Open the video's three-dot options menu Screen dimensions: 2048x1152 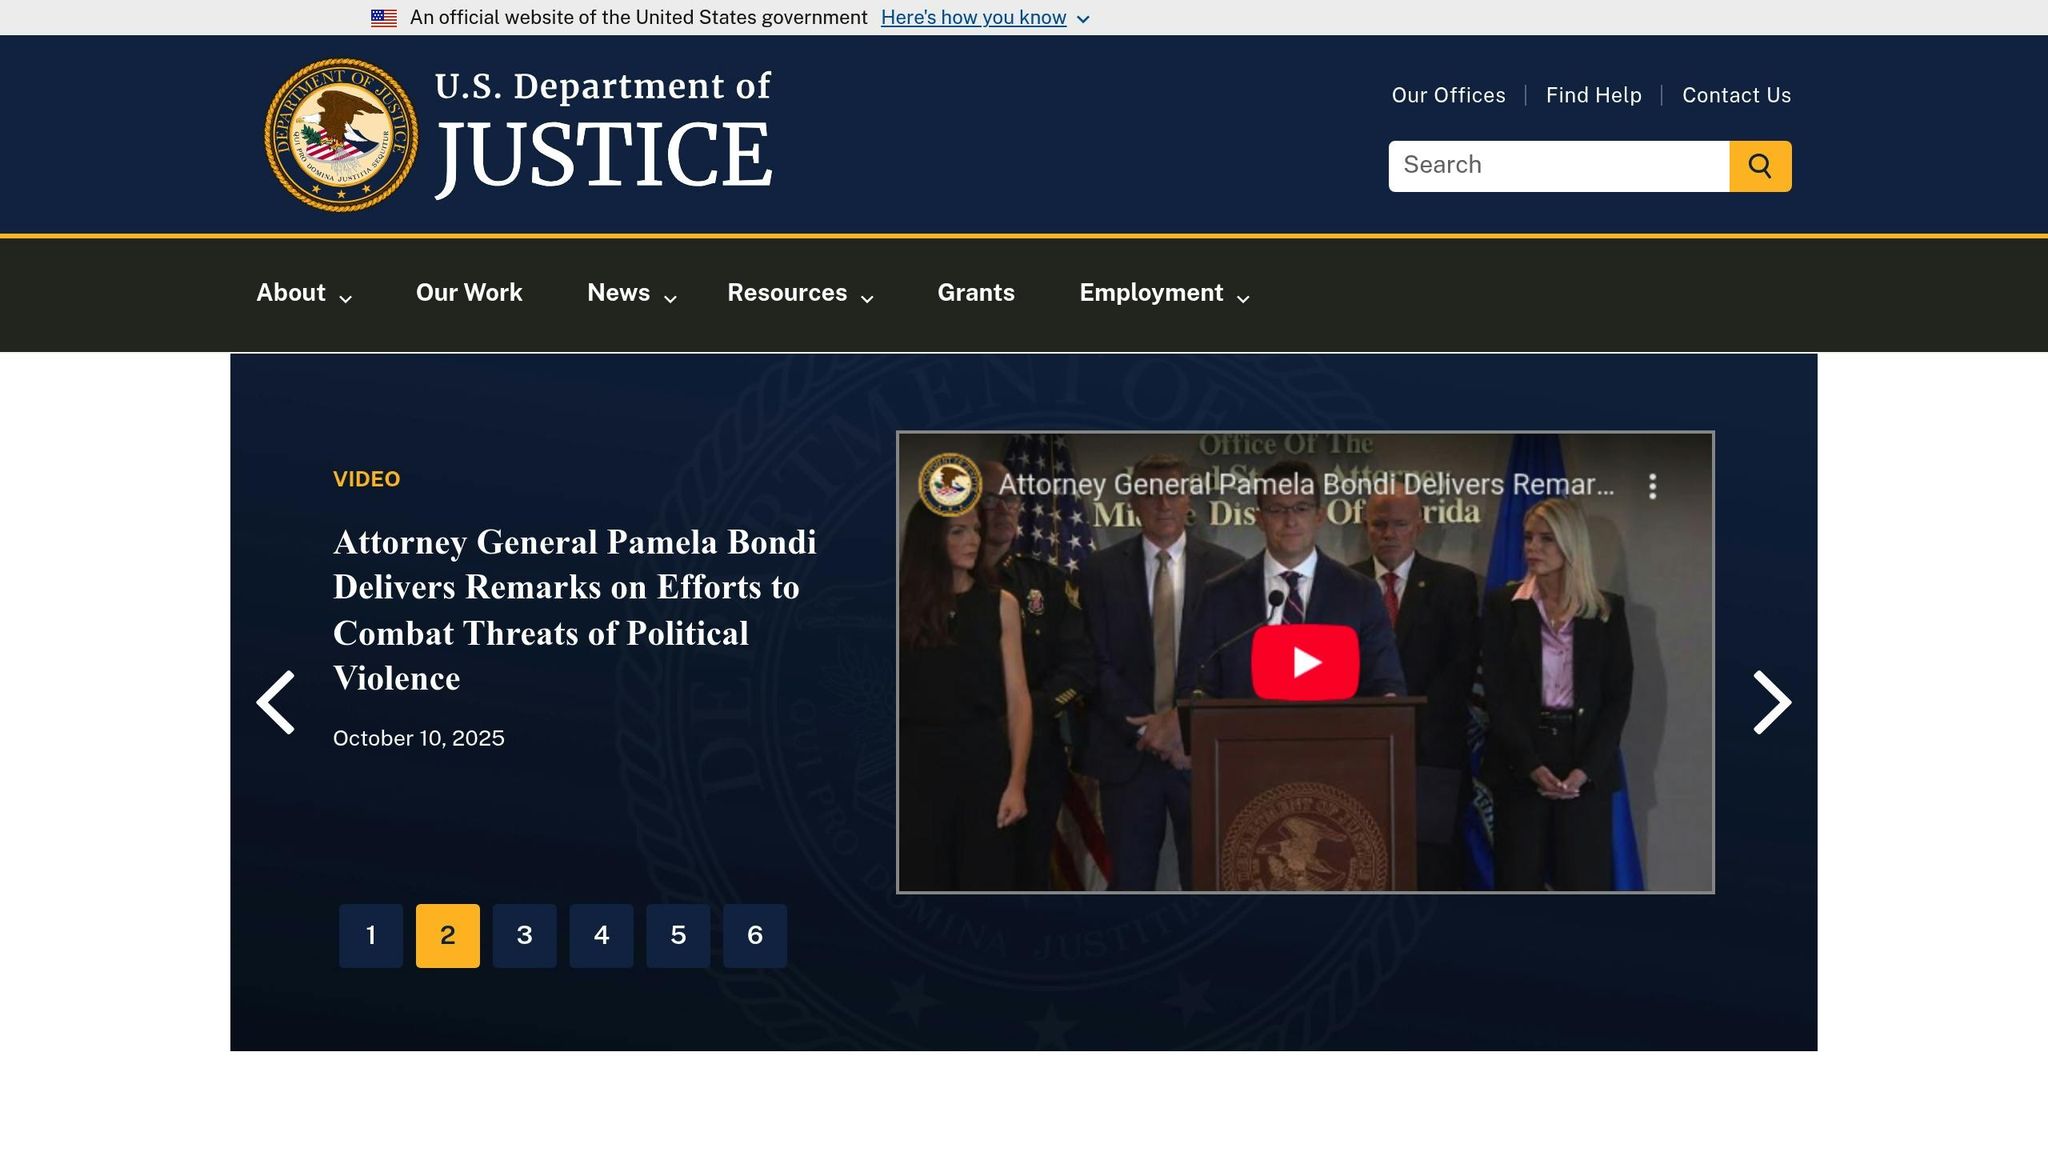pyautogui.click(x=1655, y=487)
